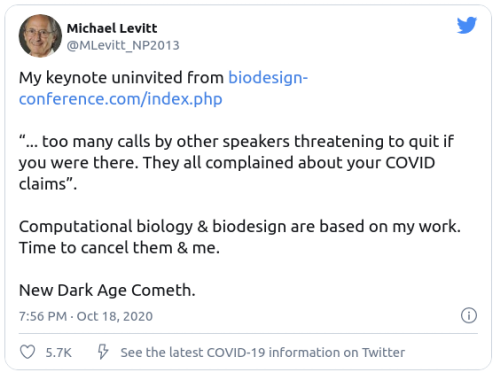The image size is (500, 372).
Task: Open the tweet info icon
Action: 469,315
